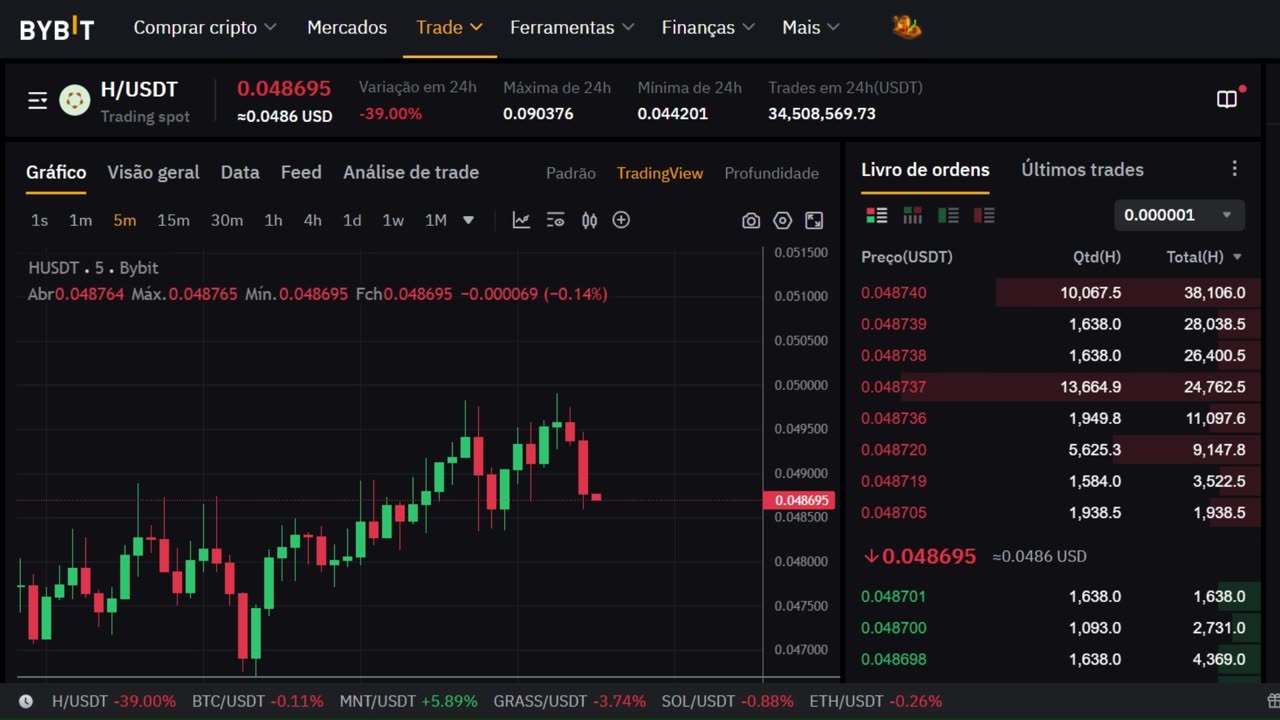Open the Mercados page
The height and width of the screenshot is (720, 1280).
click(347, 28)
